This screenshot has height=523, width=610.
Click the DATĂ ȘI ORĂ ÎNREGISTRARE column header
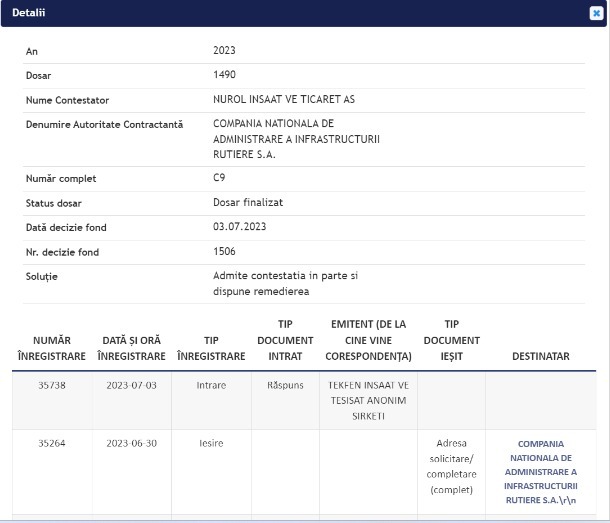click(131, 348)
